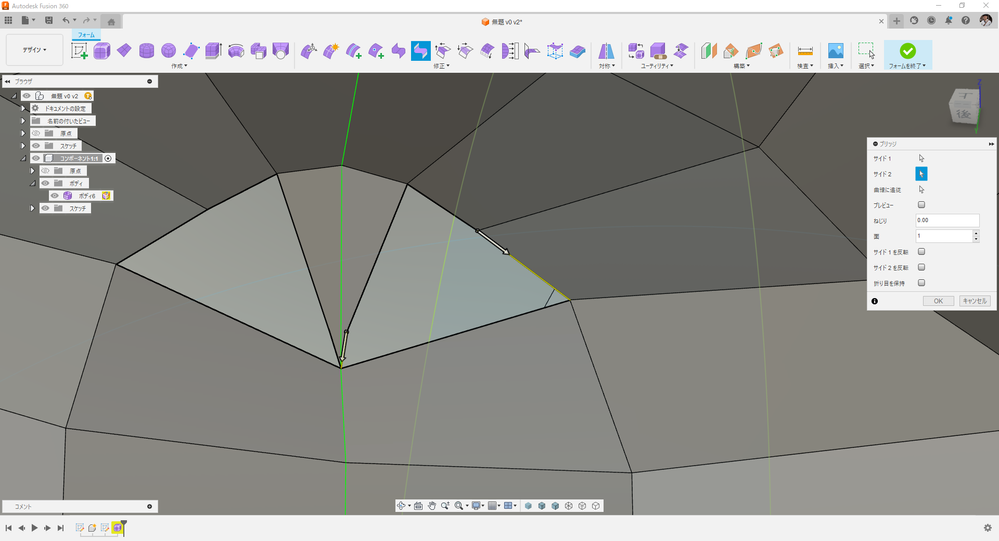Screen dimensions: 999x541
Task: Undo the last action
Action: click(x=66, y=20)
